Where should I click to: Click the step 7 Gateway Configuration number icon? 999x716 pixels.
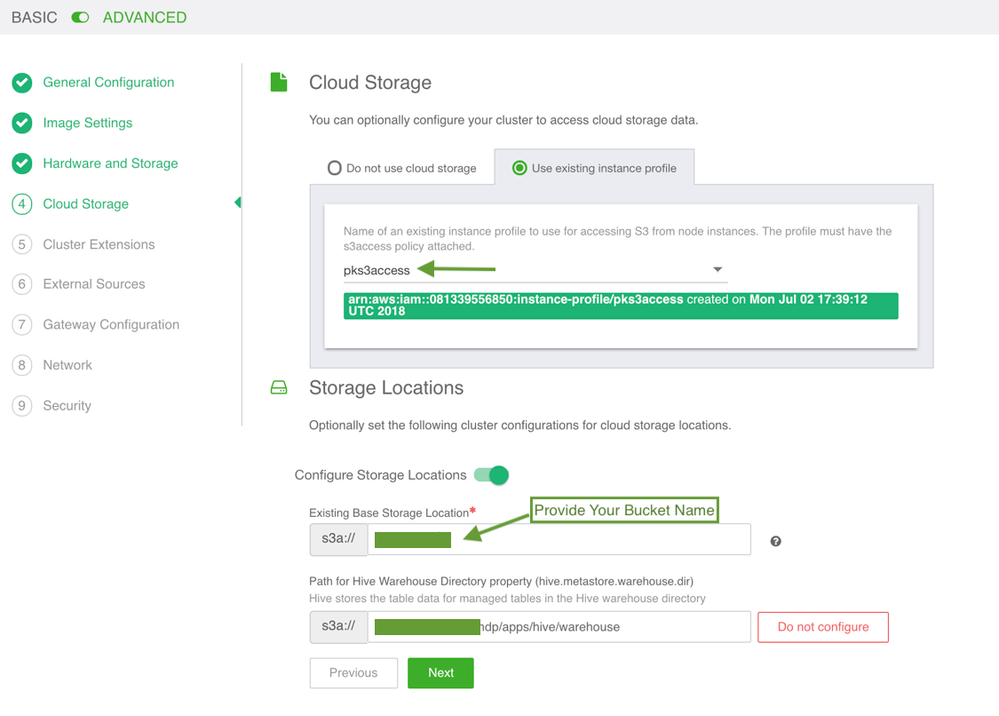click(x=22, y=325)
